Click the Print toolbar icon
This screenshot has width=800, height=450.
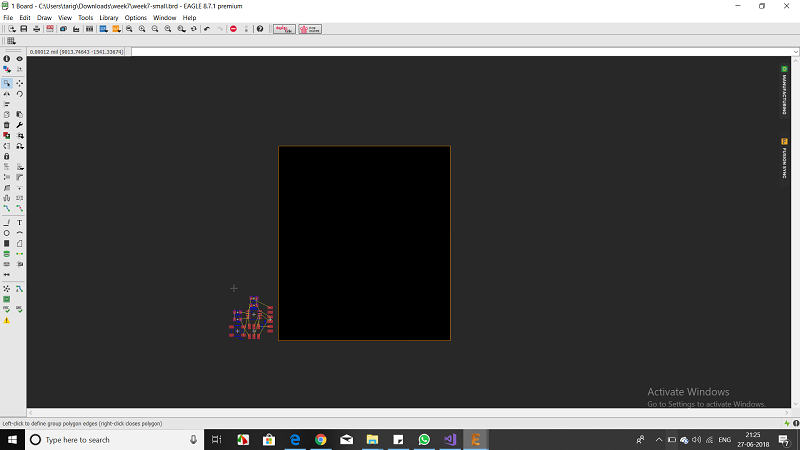[x=36, y=29]
